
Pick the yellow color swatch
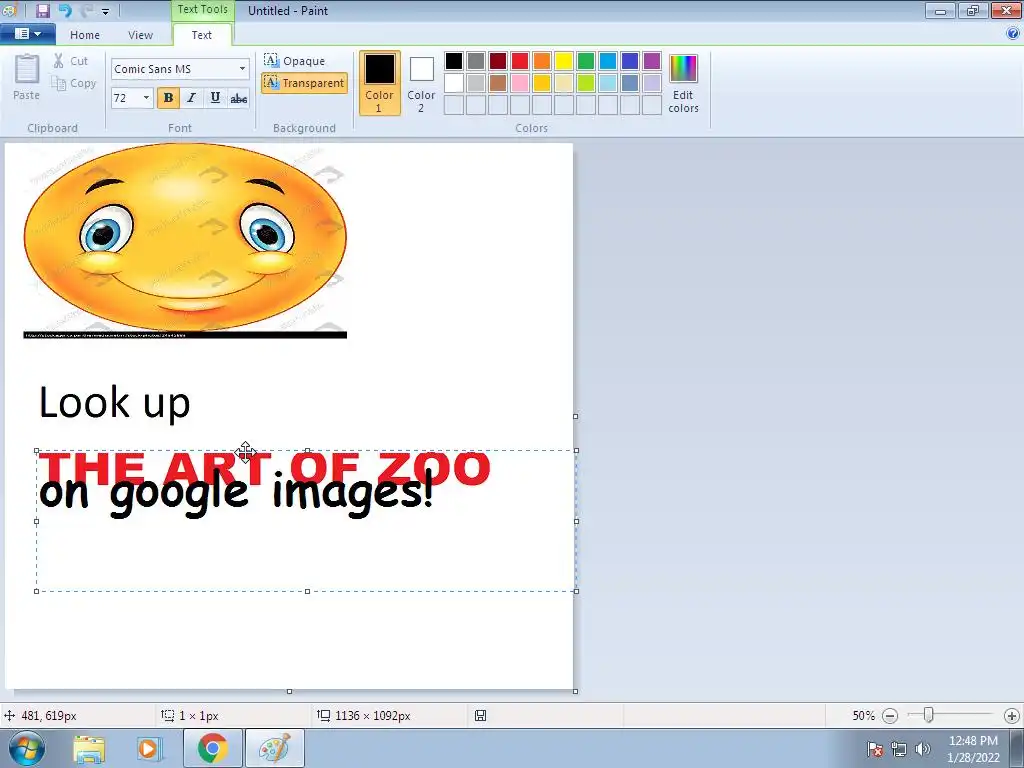[x=564, y=61]
